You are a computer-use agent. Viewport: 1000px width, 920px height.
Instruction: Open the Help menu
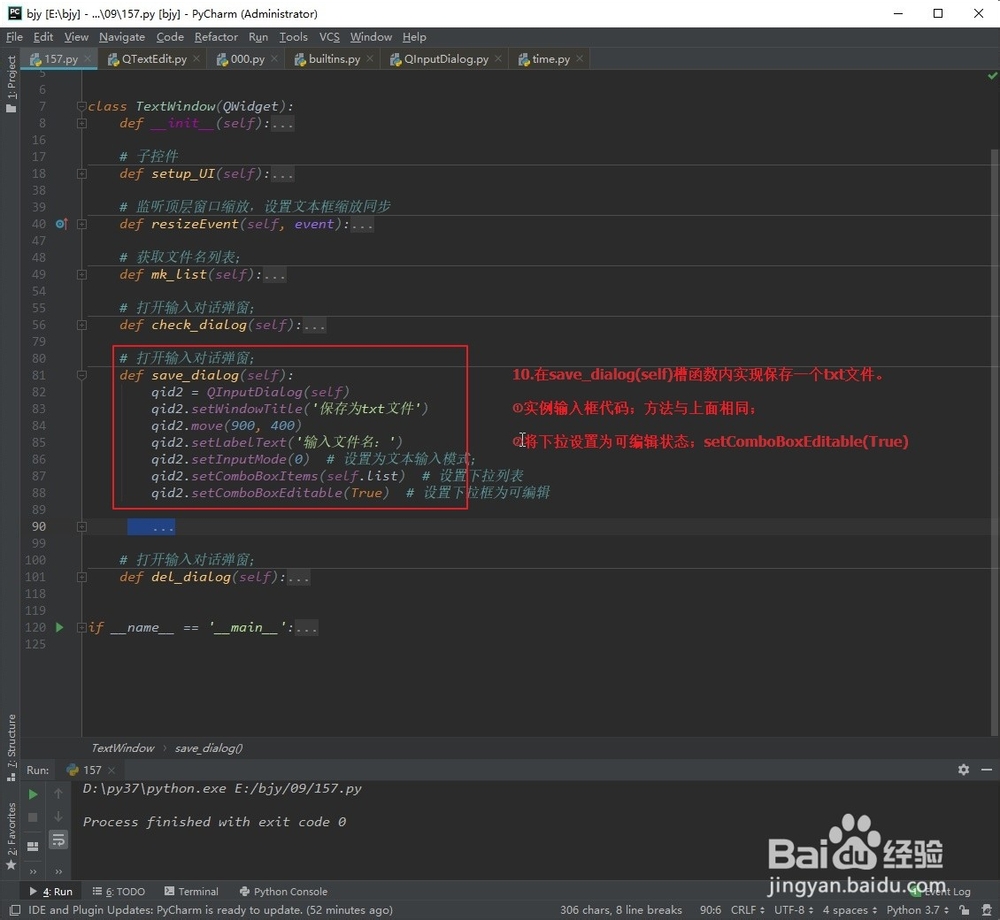click(414, 37)
